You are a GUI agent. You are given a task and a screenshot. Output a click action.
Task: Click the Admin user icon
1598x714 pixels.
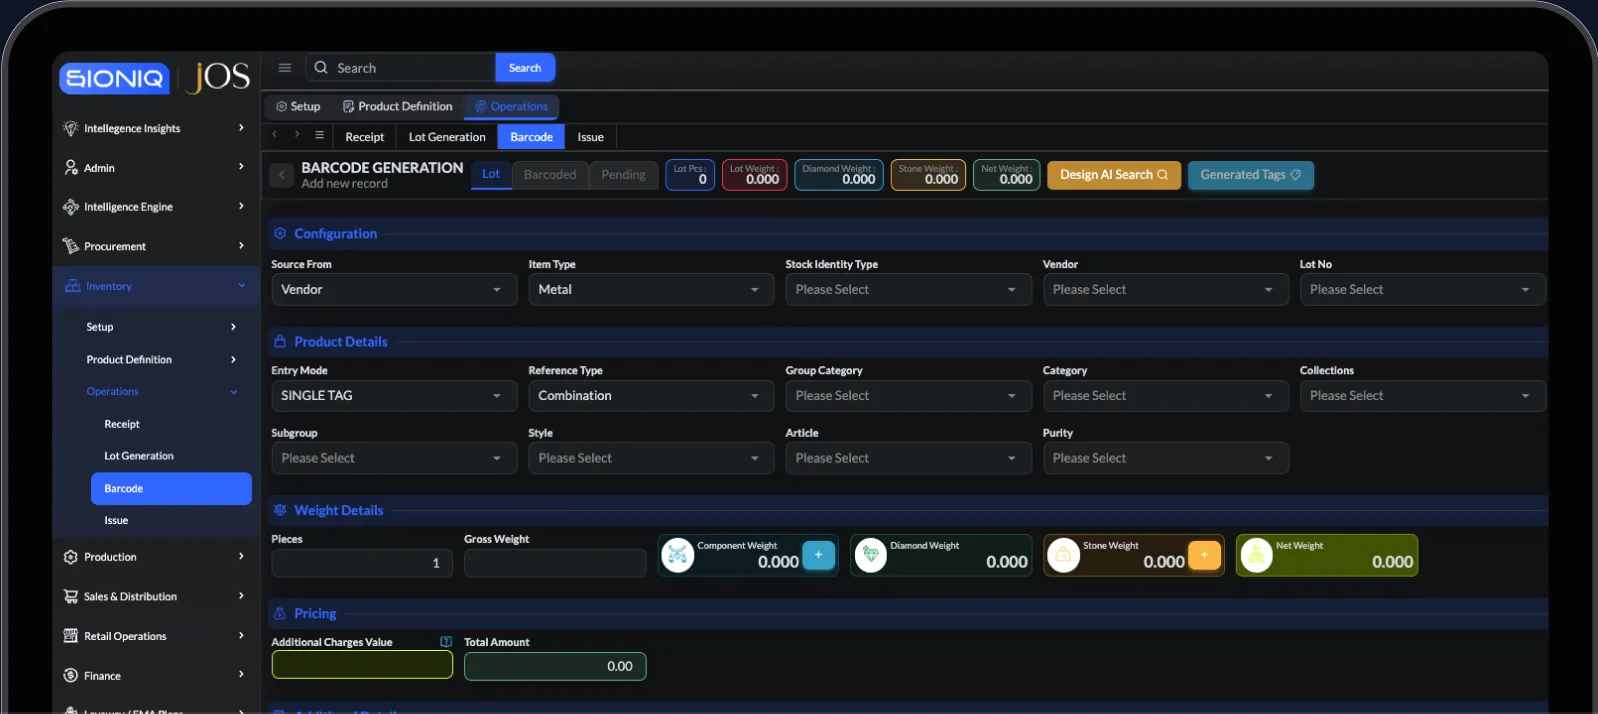pos(71,167)
